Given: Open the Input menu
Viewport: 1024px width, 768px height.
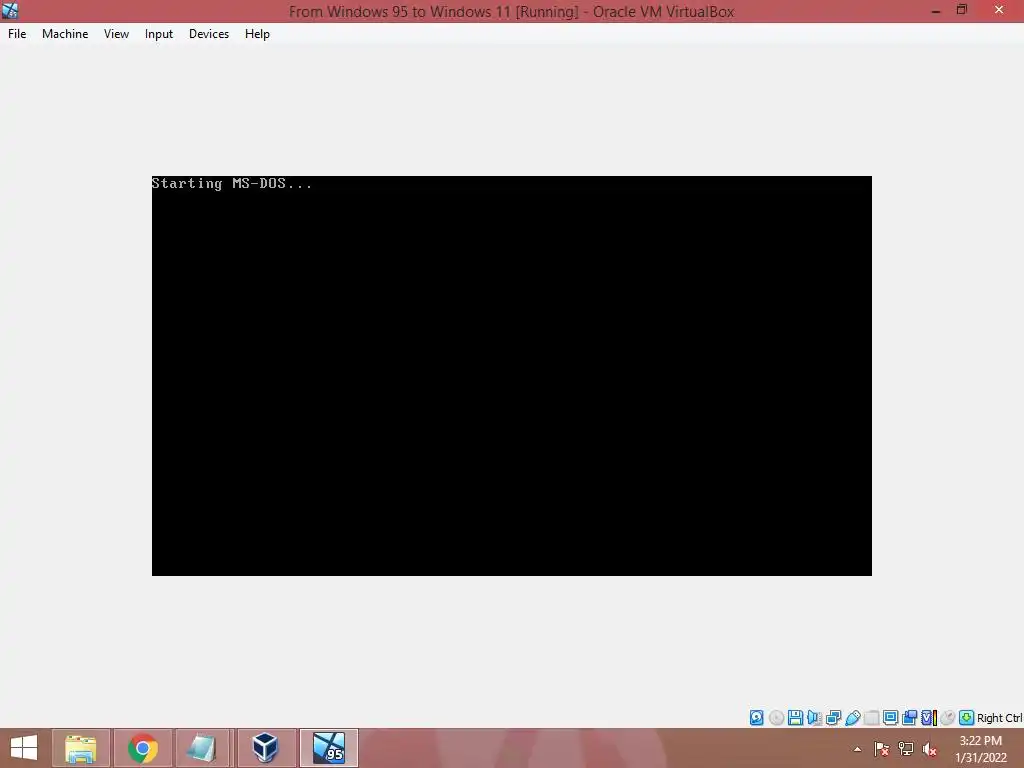Looking at the screenshot, I should [159, 34].
